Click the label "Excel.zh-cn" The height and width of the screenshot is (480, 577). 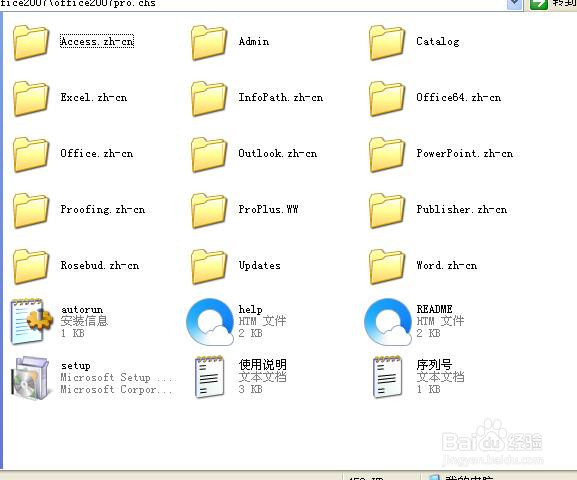point(94,98)
